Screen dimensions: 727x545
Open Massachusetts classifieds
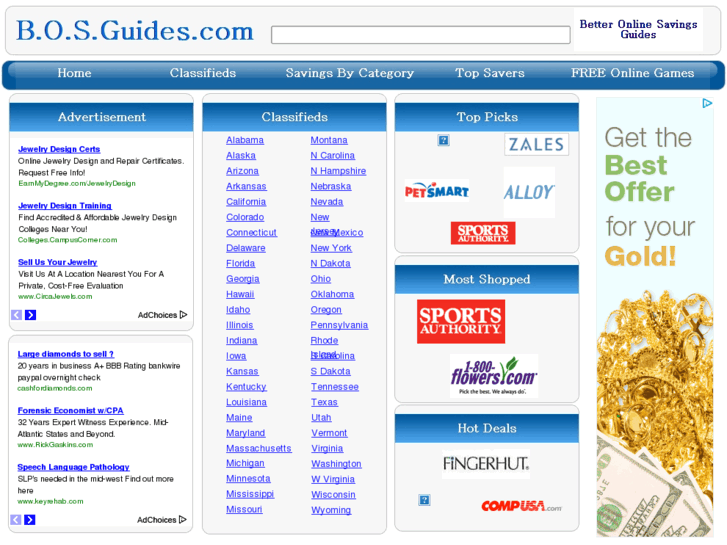tap(259, 449)
